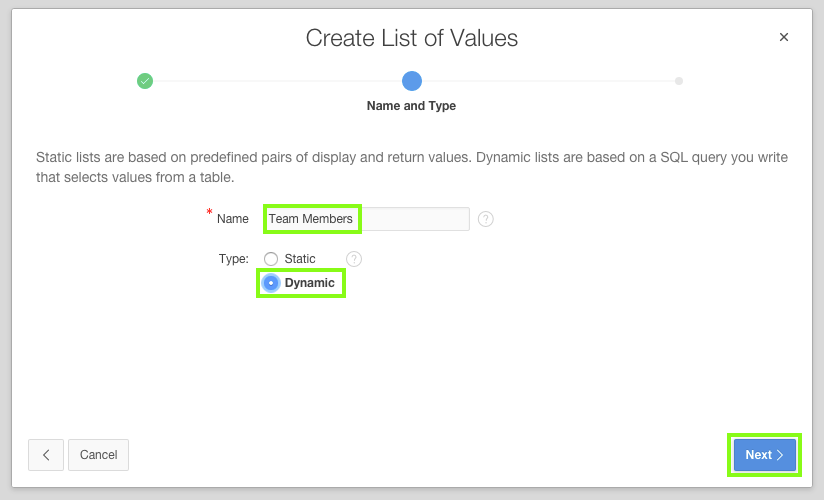824x500 pixels.
Task: Jump to the final gray wizard step dot
Action: tap(679, 81)
